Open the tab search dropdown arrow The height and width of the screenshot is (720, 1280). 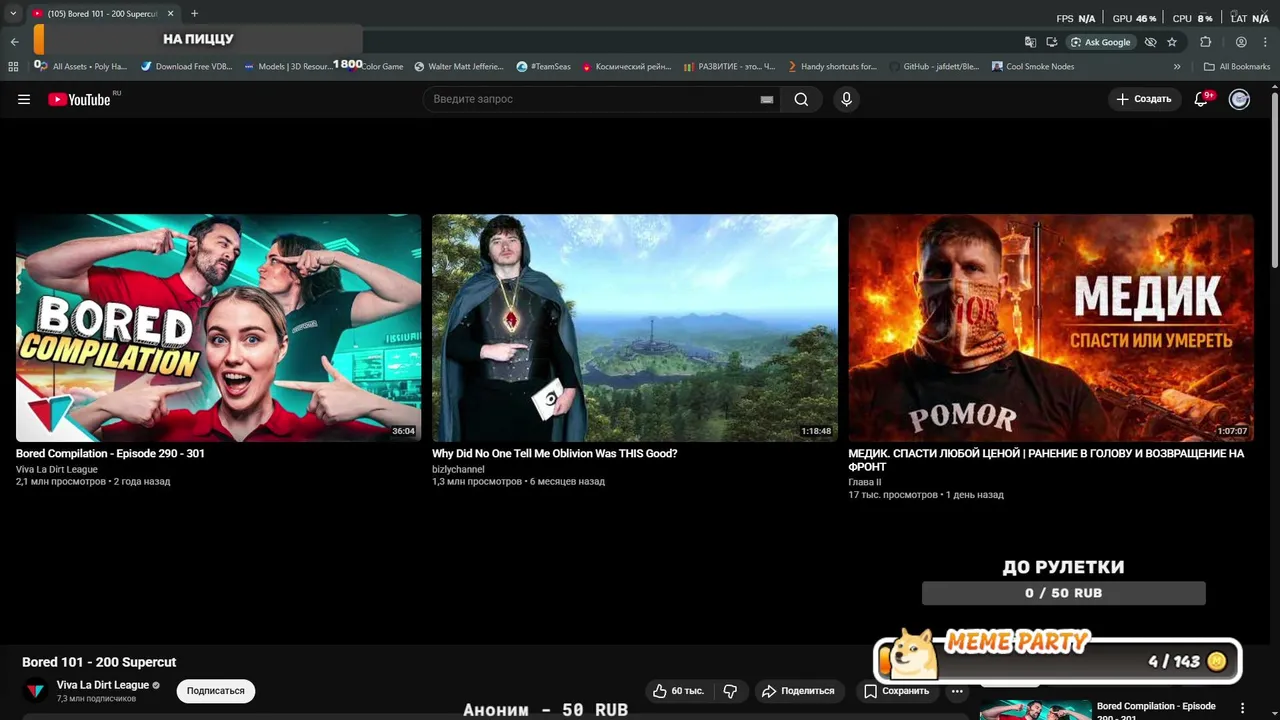click(13, 14)
